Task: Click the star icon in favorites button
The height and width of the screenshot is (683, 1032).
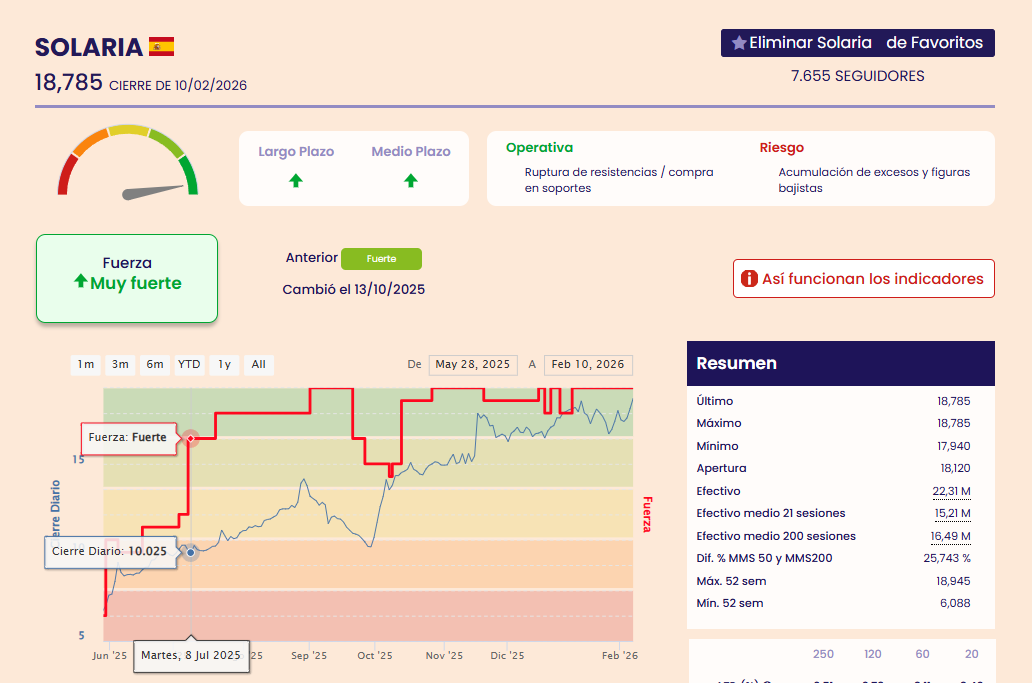Action: pyautogui.click(x=739, y=43)
